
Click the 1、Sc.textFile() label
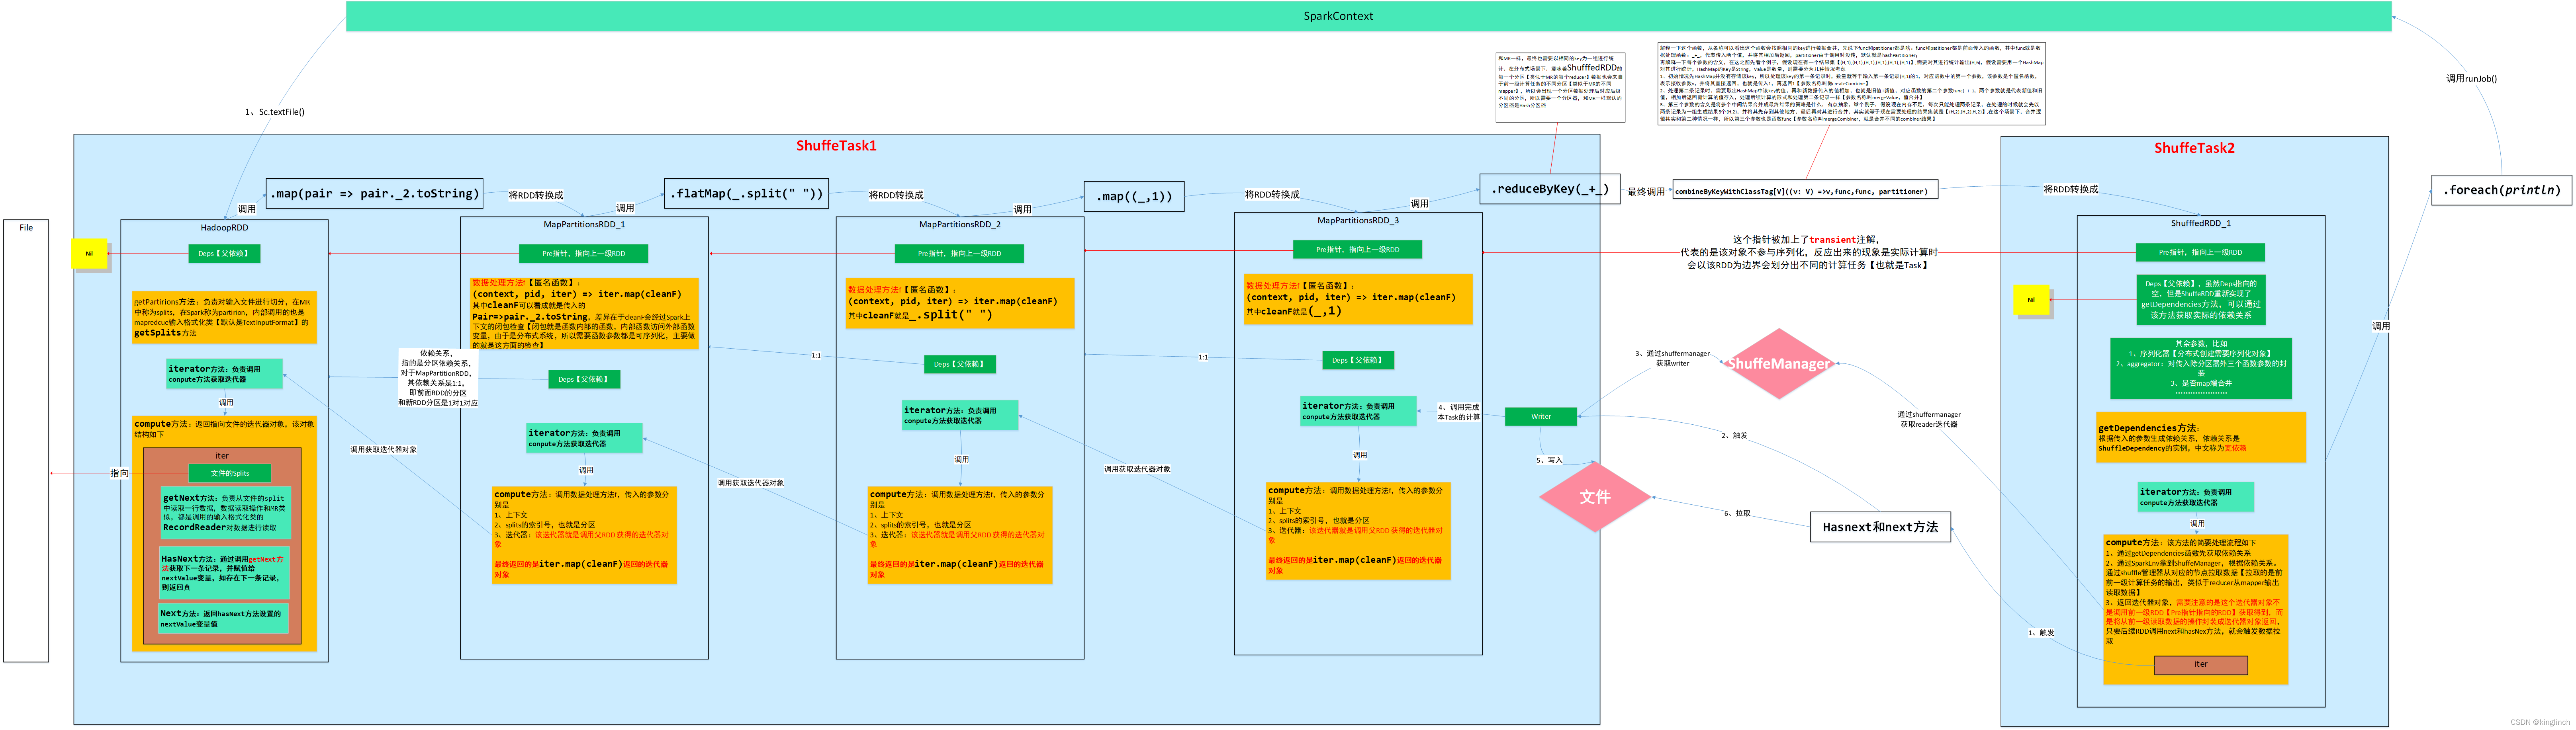click(x=275, y=112)
